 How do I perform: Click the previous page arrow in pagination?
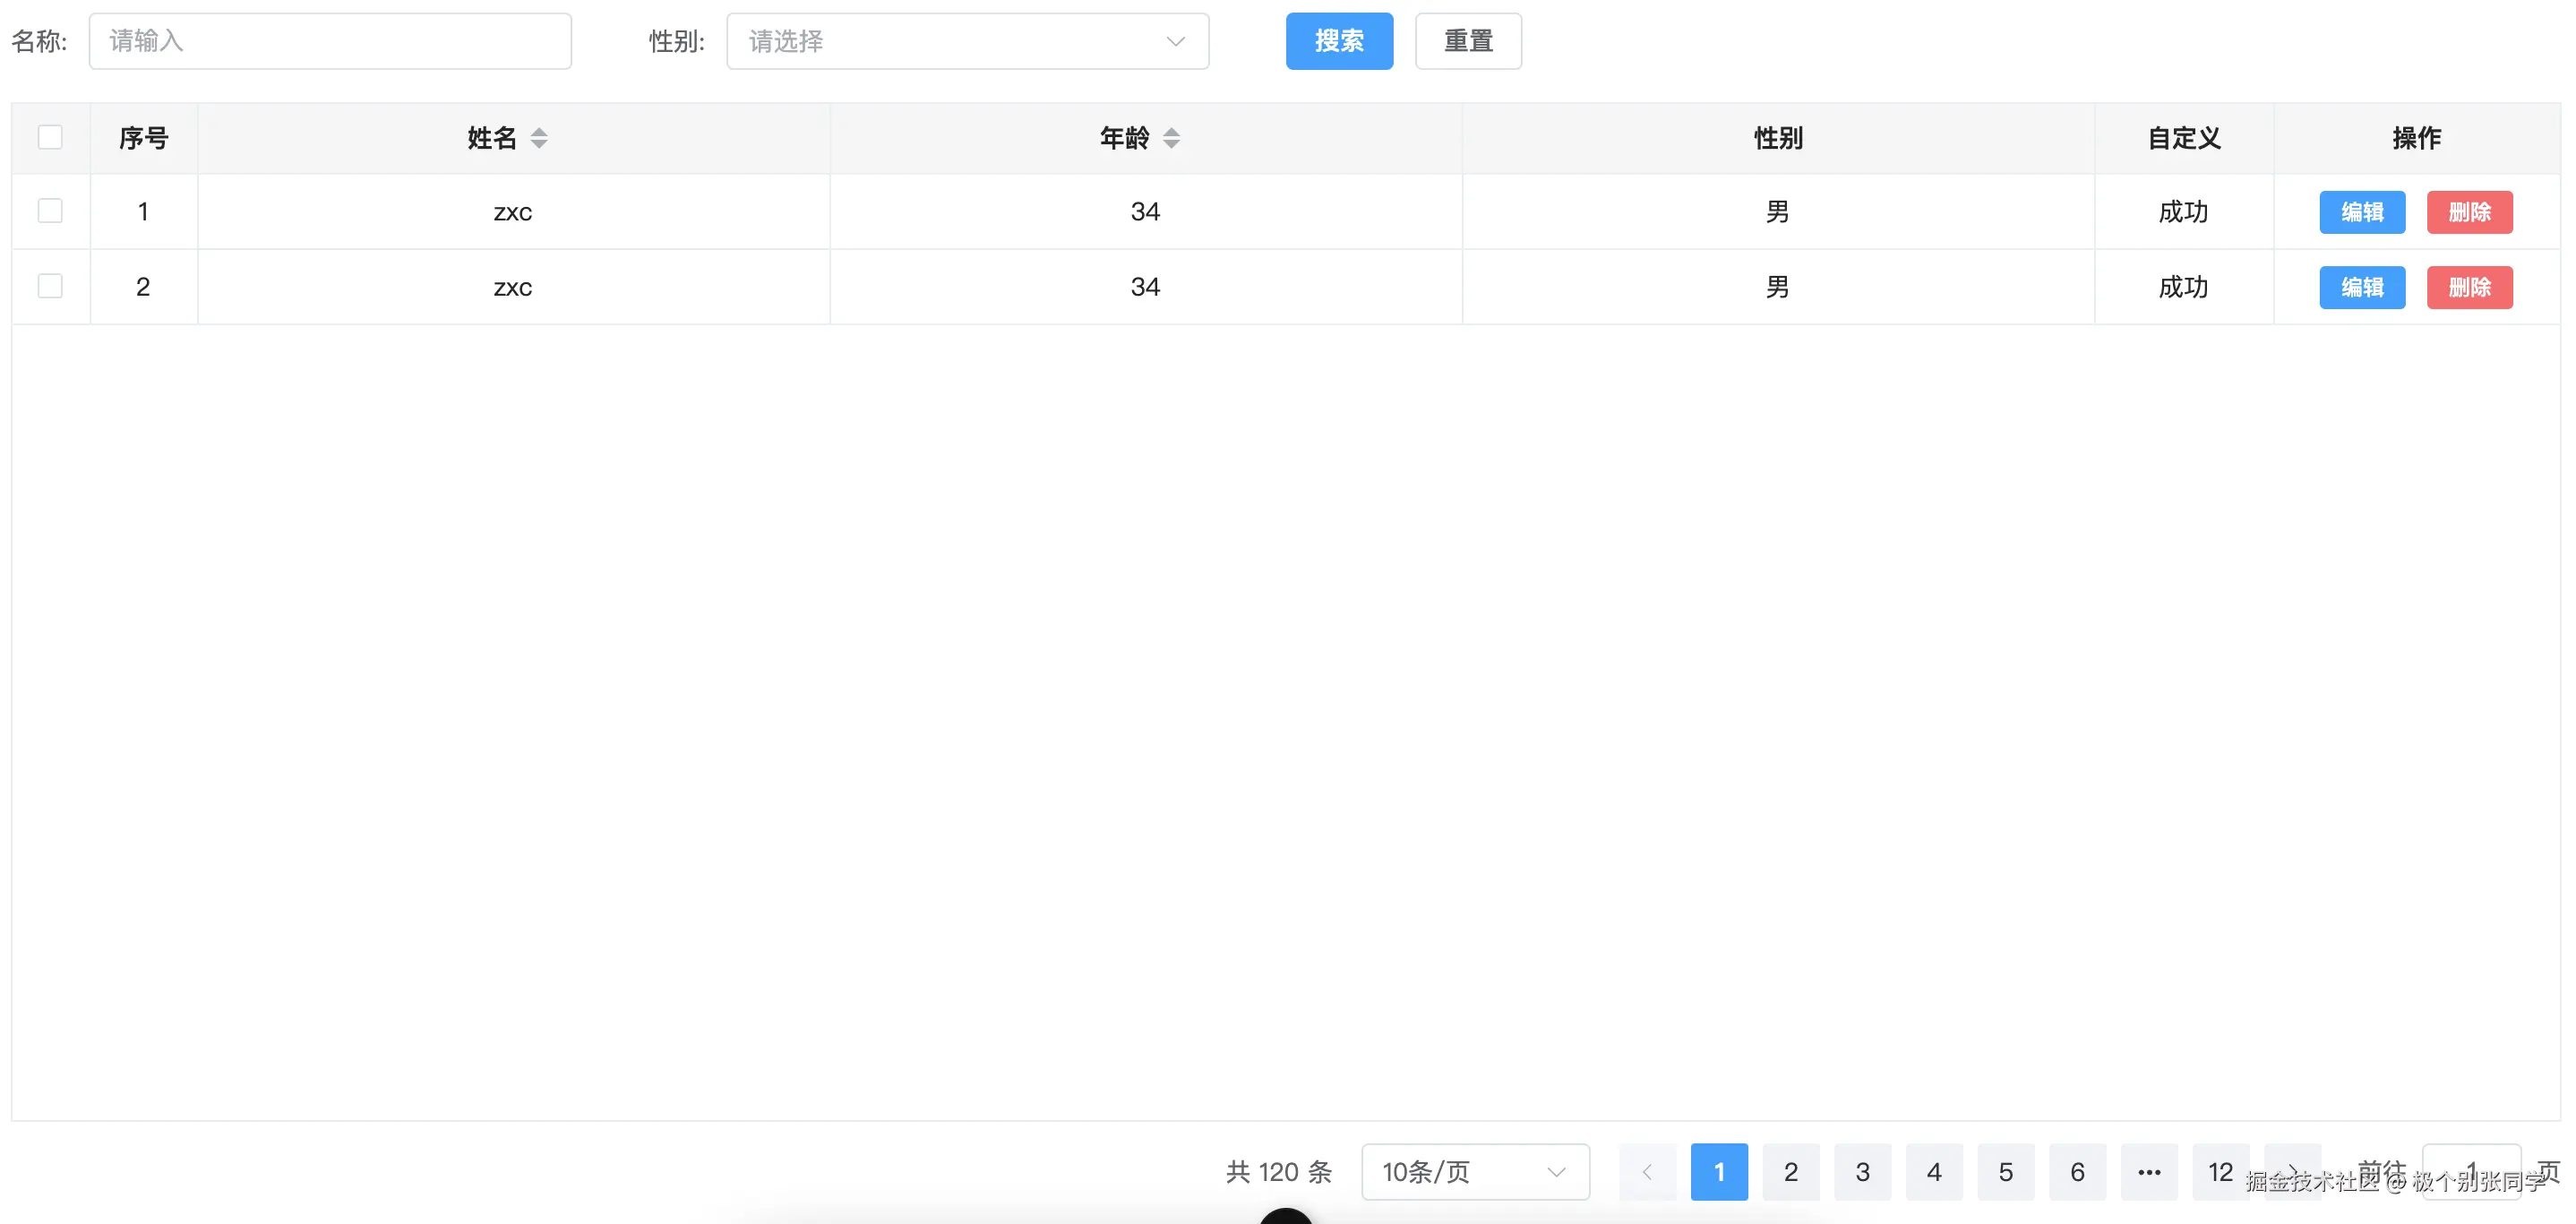click(x=1647, y=1172)
